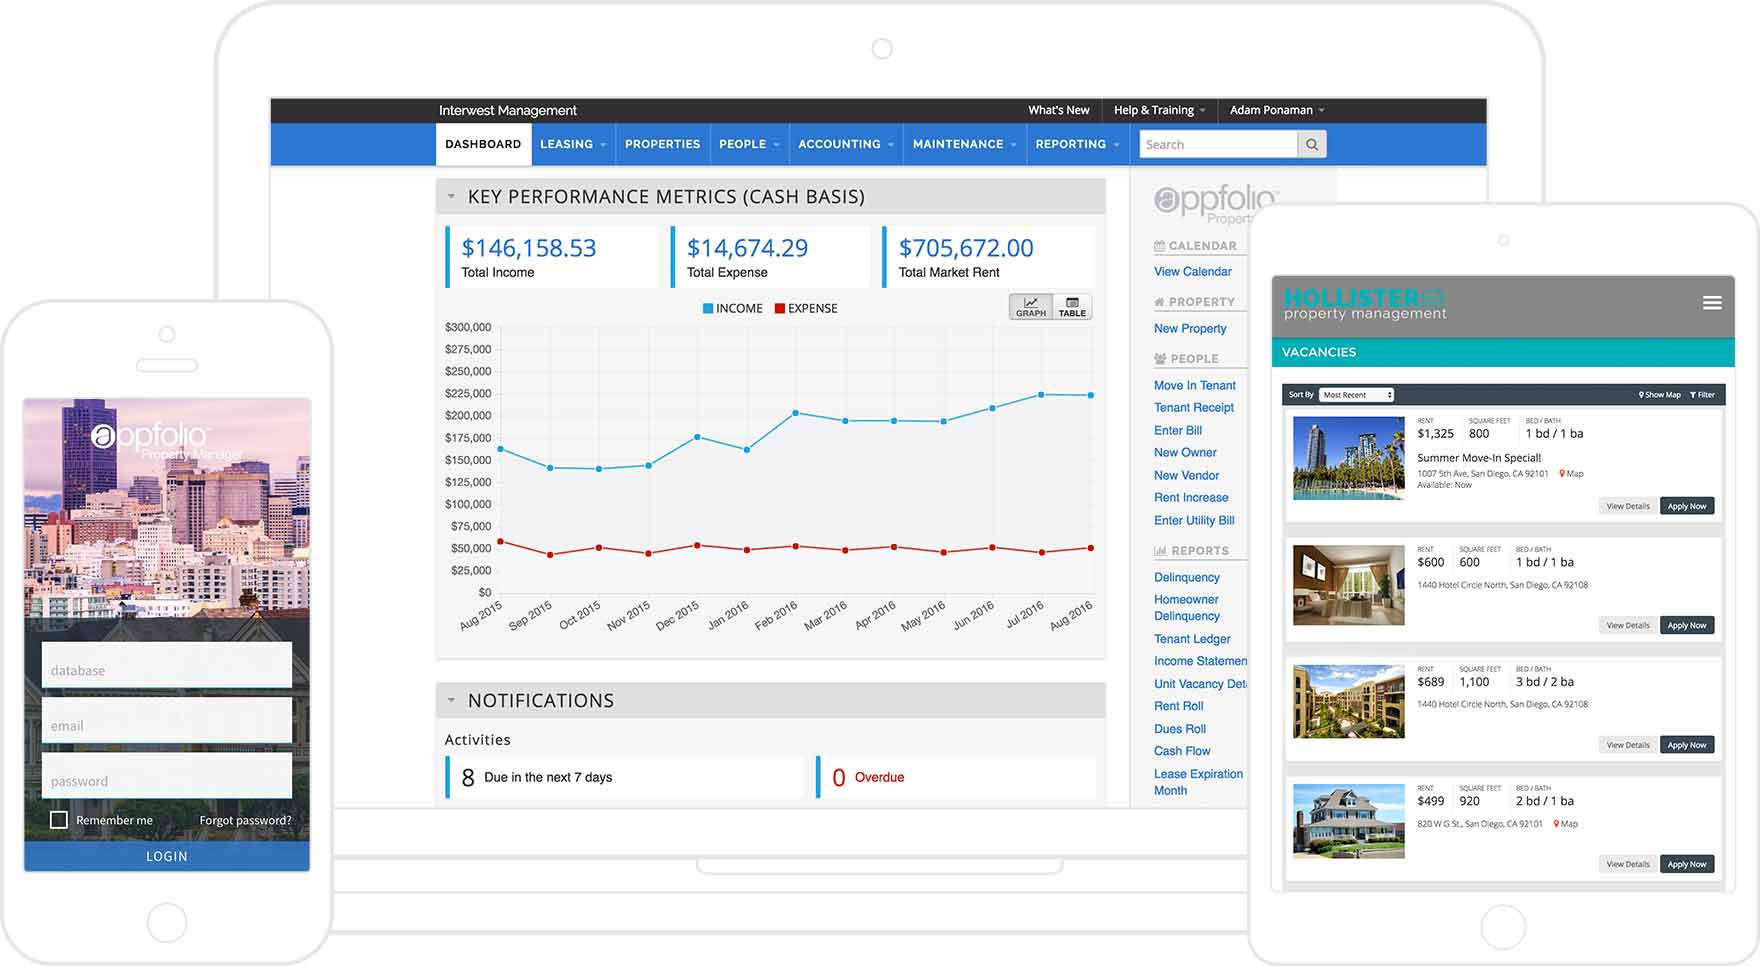This screenshot has height=966, width=1760.
Task: Click the database input field
Action: tap(167, 670)
